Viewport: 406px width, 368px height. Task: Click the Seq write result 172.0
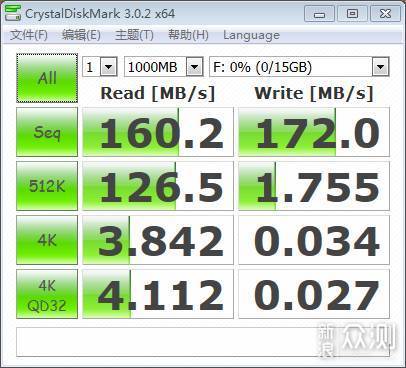click(x=314, y=132)
